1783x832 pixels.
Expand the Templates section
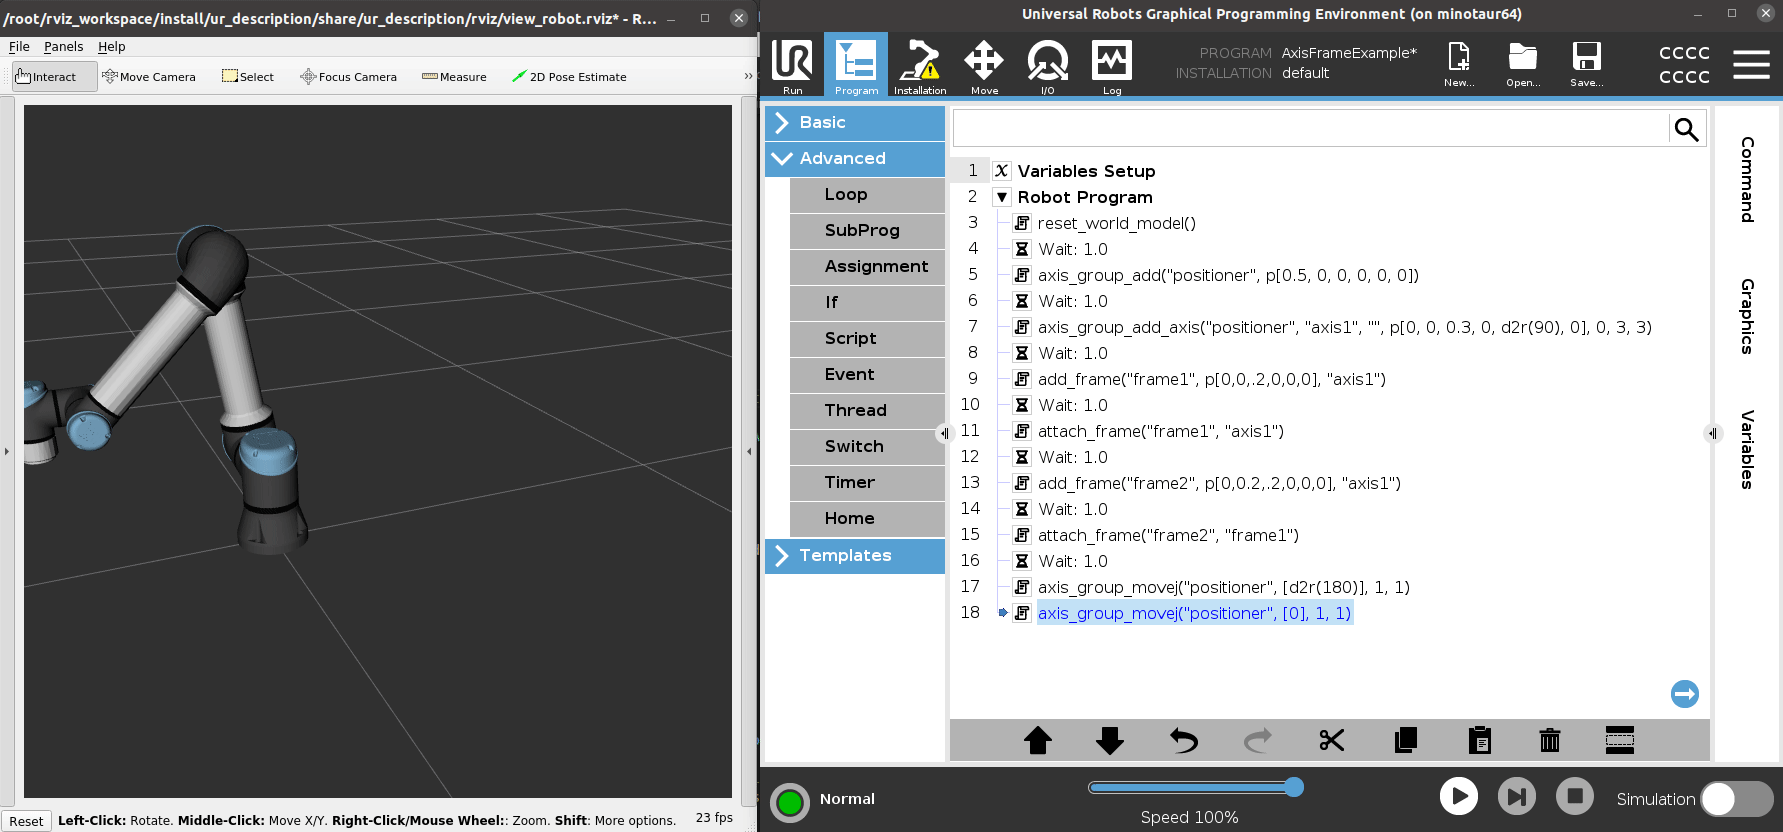pyautogui.click(x=855, y=555)
